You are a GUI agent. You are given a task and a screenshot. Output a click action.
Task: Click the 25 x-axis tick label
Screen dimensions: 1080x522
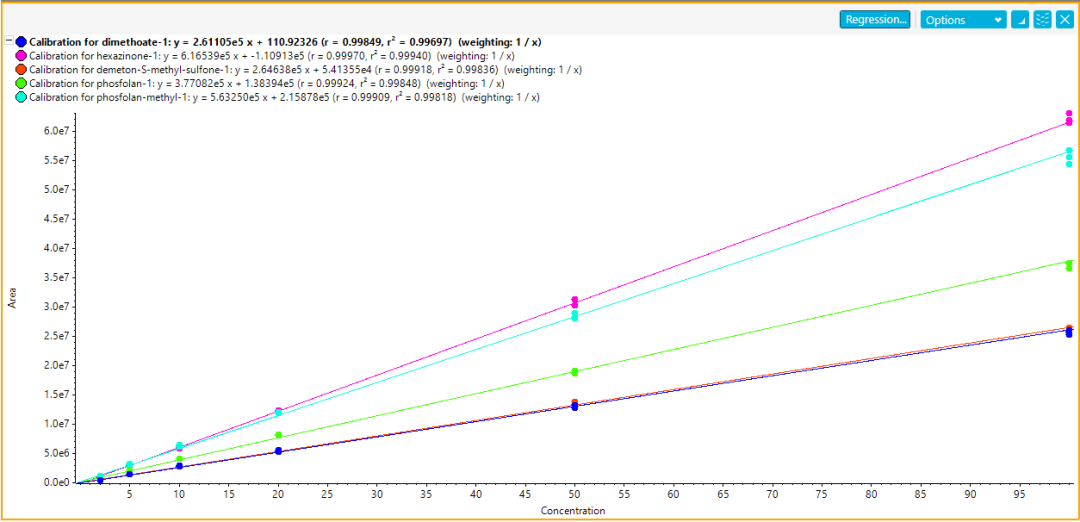327,494
